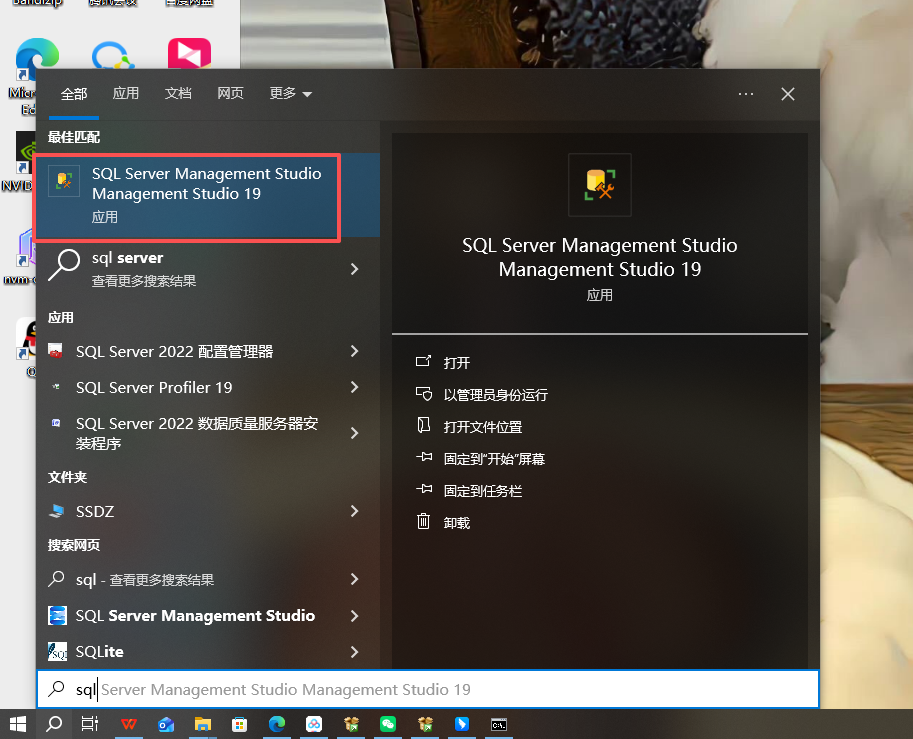This screenshot has height=739, width=913.
Task: Expand the SQL Server Management Studio web result arrow
Action: (x=355, y=616)
